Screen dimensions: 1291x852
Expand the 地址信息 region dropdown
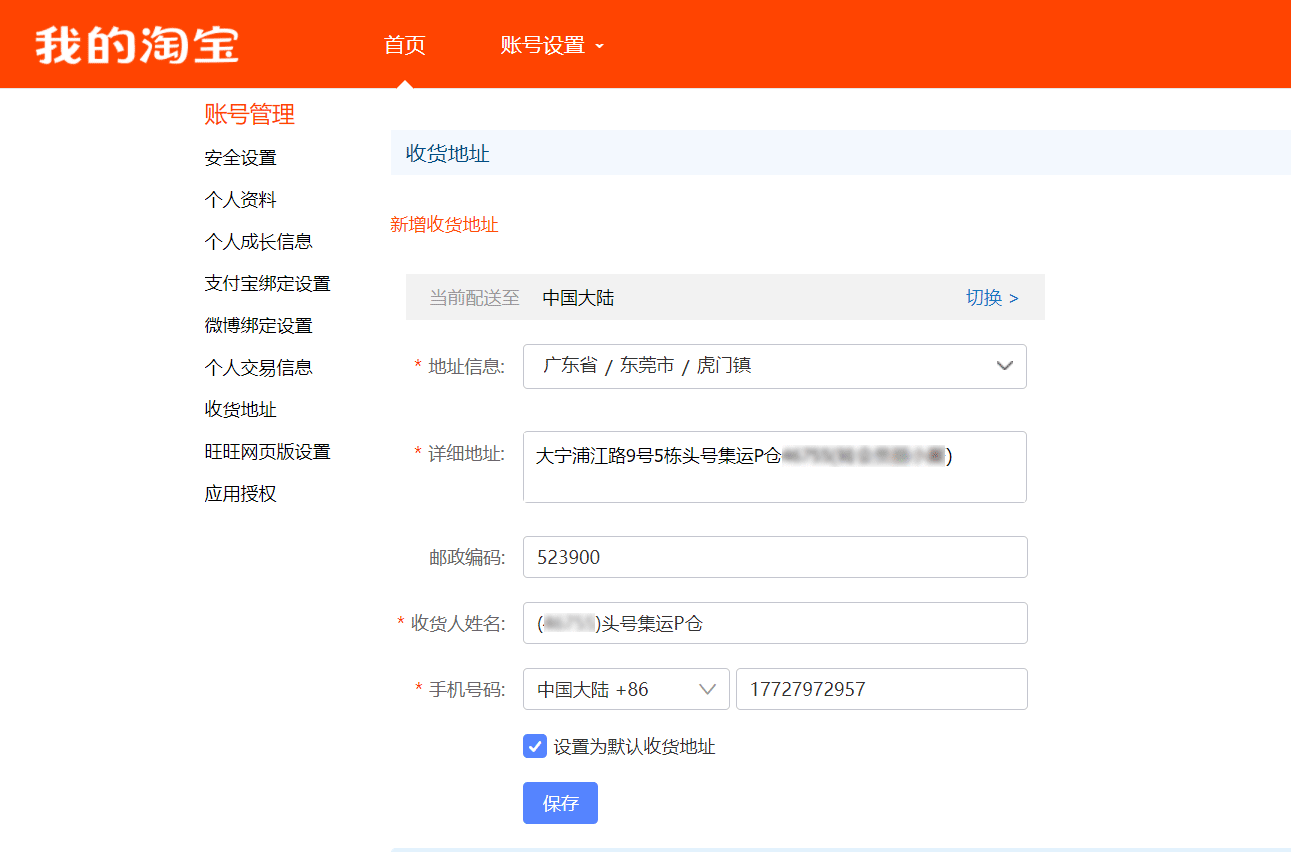click(774, 366)
